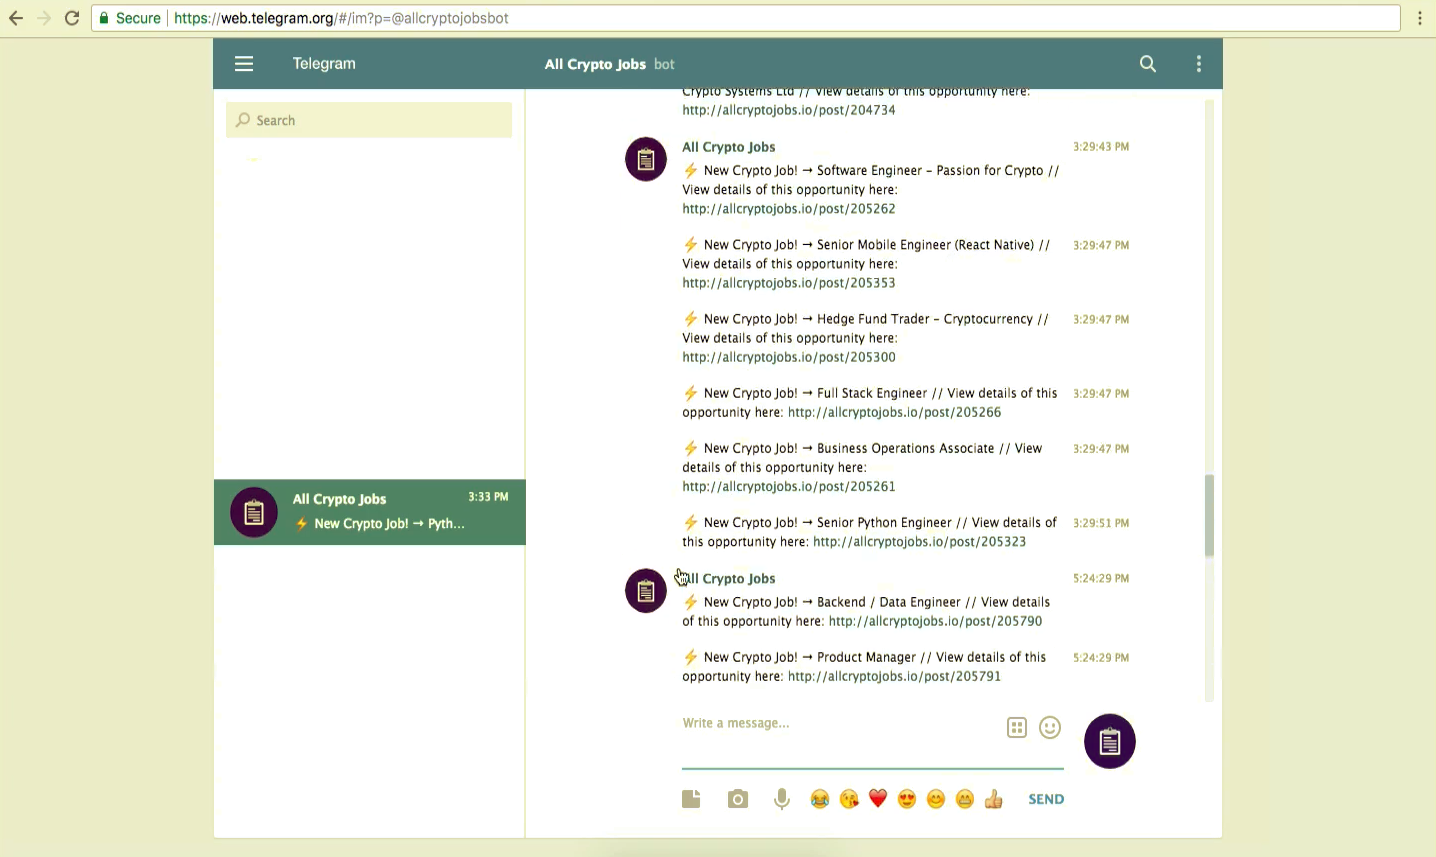Click the 5:24:29 PM Backend timestamp
This screenshot has width=1436, height=857.
pos(1101,579)
